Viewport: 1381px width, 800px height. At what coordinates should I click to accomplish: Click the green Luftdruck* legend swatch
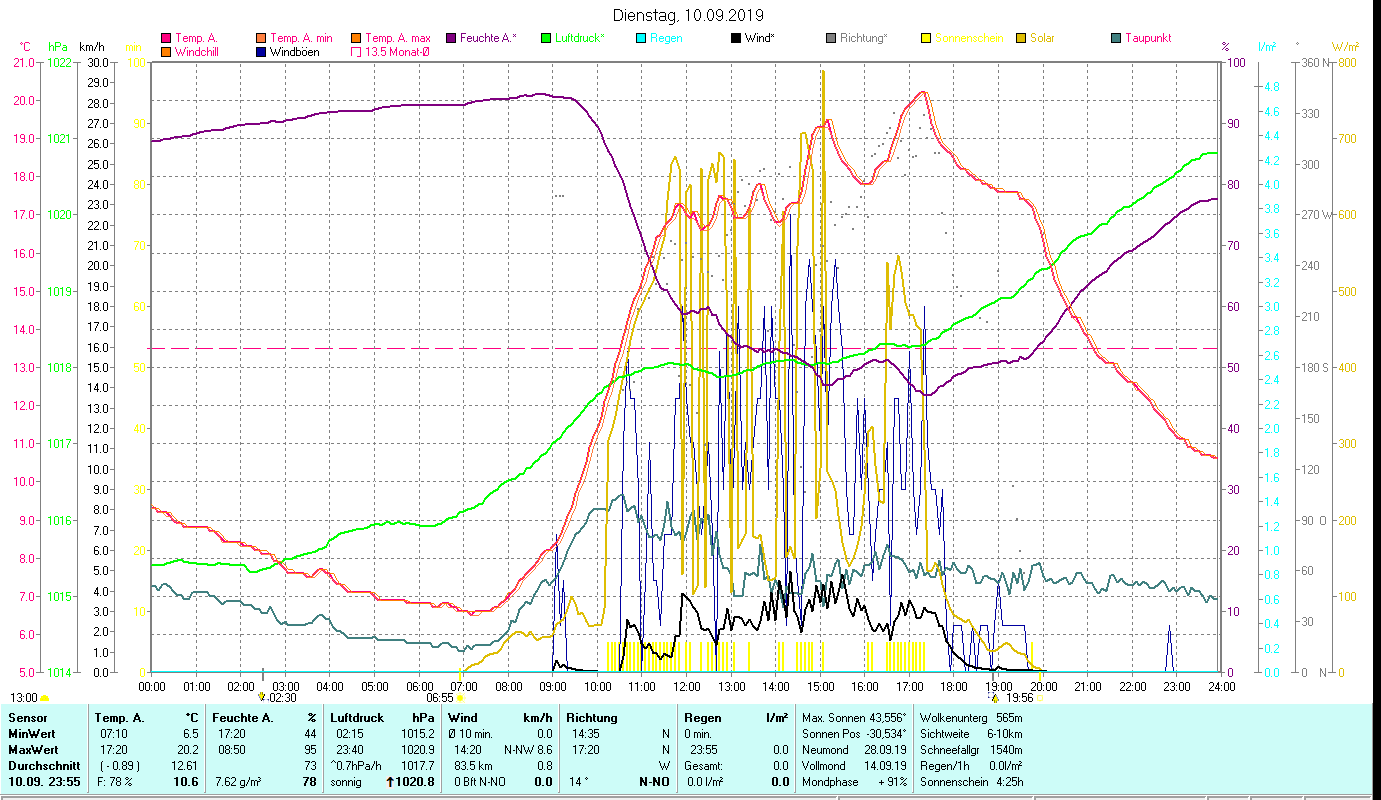click(546, 39)
